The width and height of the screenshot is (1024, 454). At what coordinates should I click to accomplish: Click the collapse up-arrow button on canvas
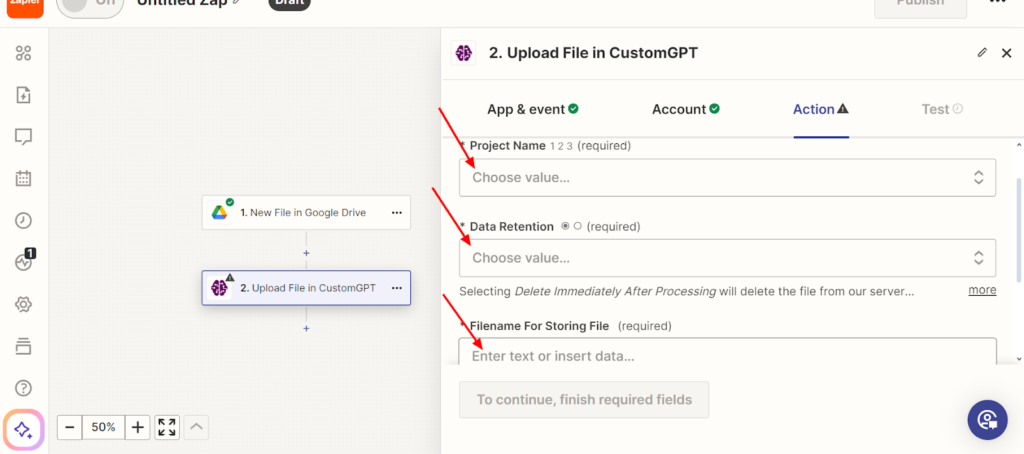197,428
